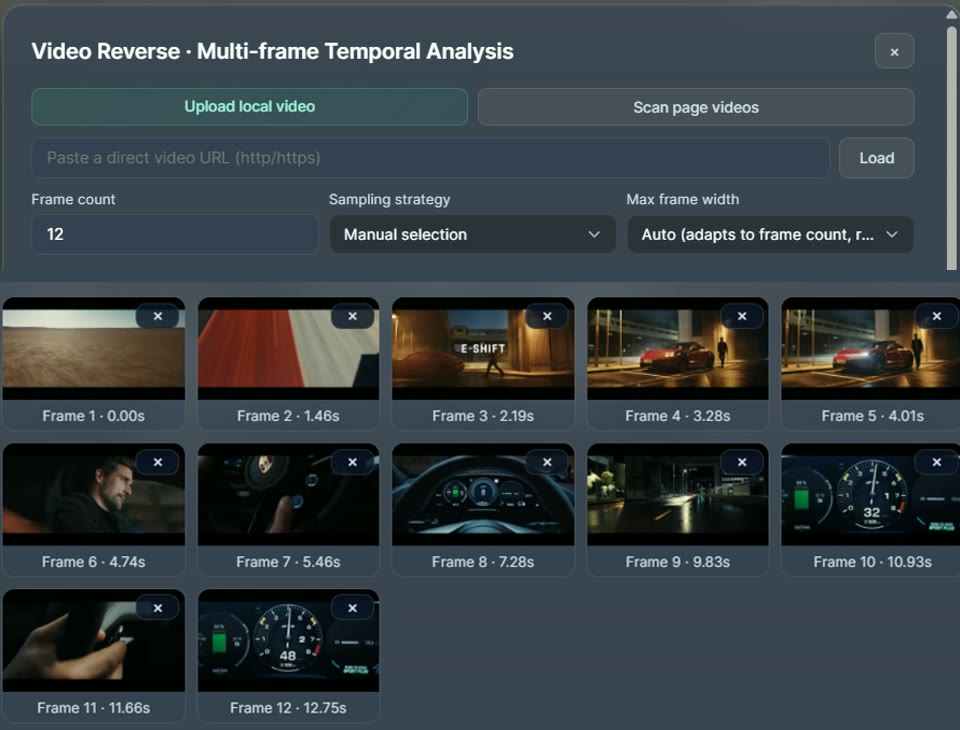Click the Load button
The width and height of the screenshot is (960, 730).
[876, 158]
